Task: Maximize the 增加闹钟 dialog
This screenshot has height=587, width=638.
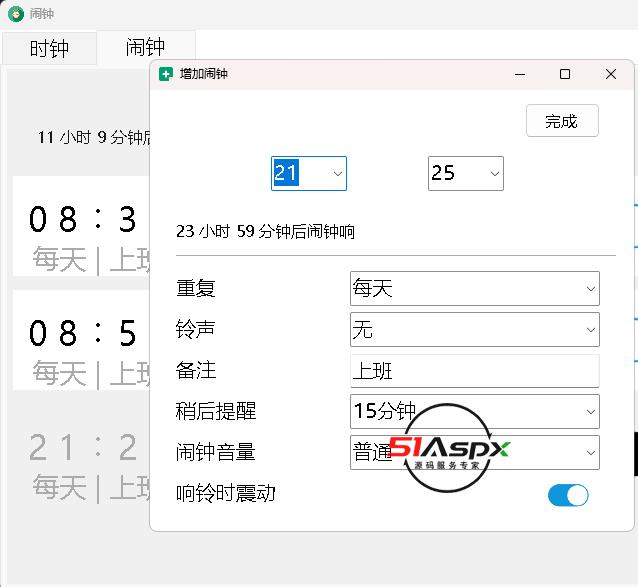Action: click(x=565, y=74)
